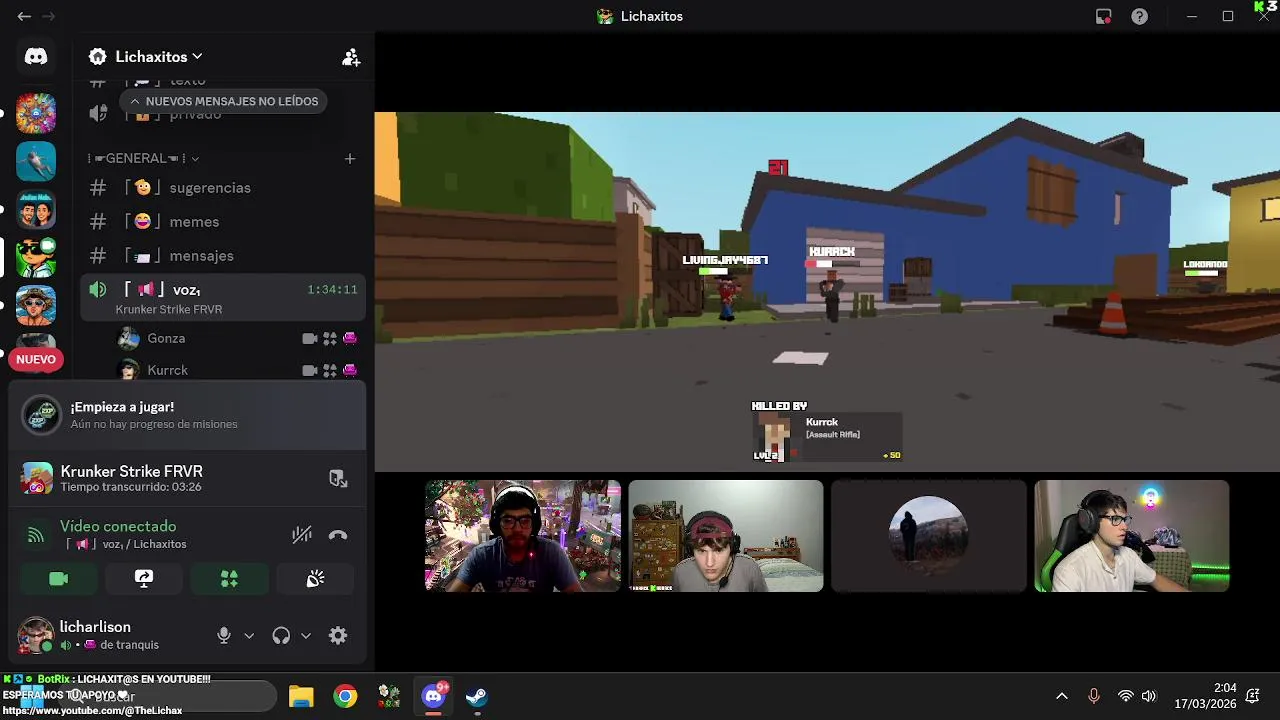This screenshot has width=1280, height=720.
Task: Open the ¡Empieza a jugar! quest banner
Action: [187, 415]
